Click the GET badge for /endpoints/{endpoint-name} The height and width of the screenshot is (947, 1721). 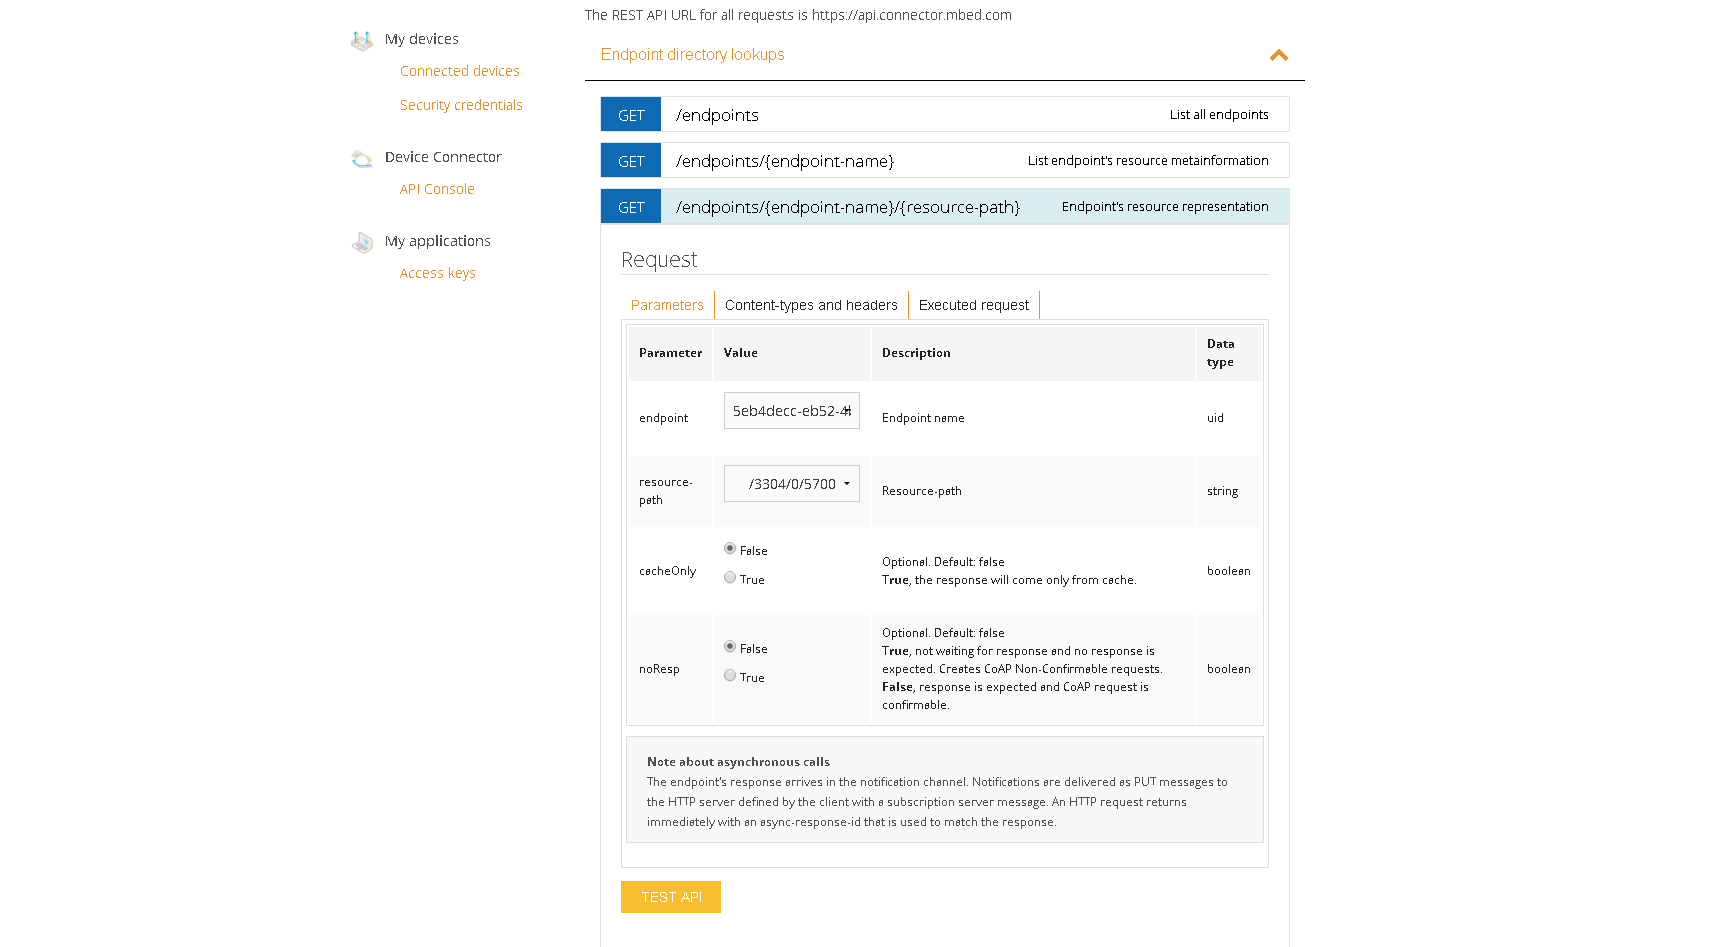point(631,161)
